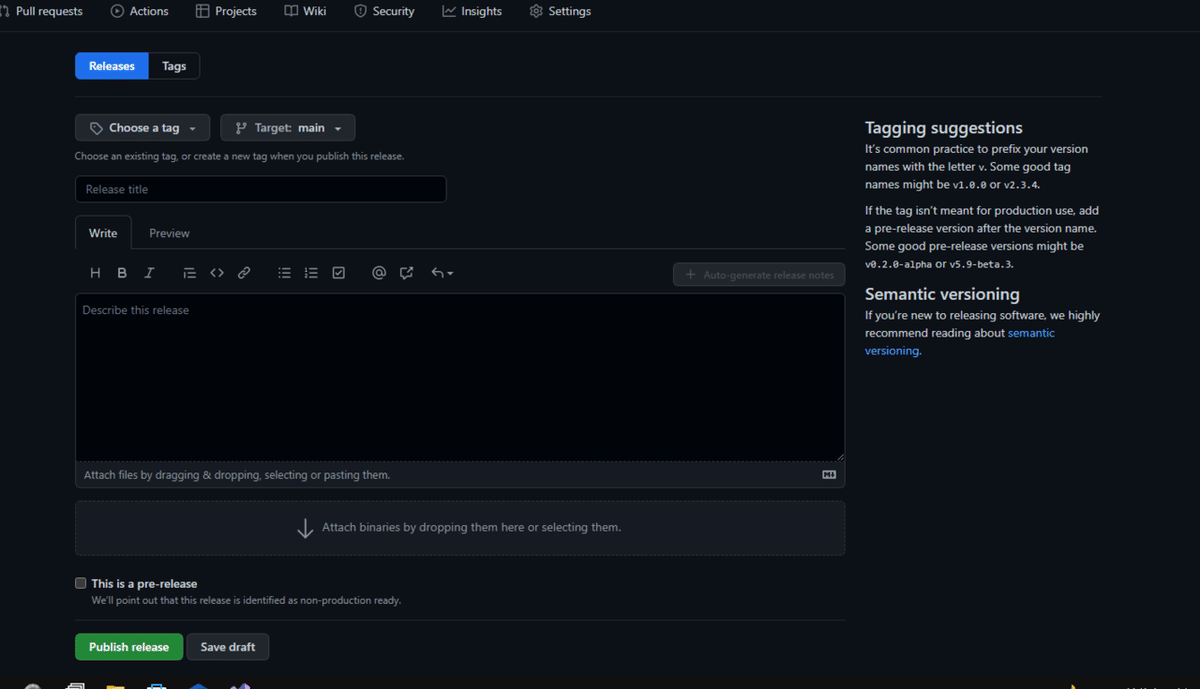Click the Save draft button
The image size is (1200, 689).
228,647
